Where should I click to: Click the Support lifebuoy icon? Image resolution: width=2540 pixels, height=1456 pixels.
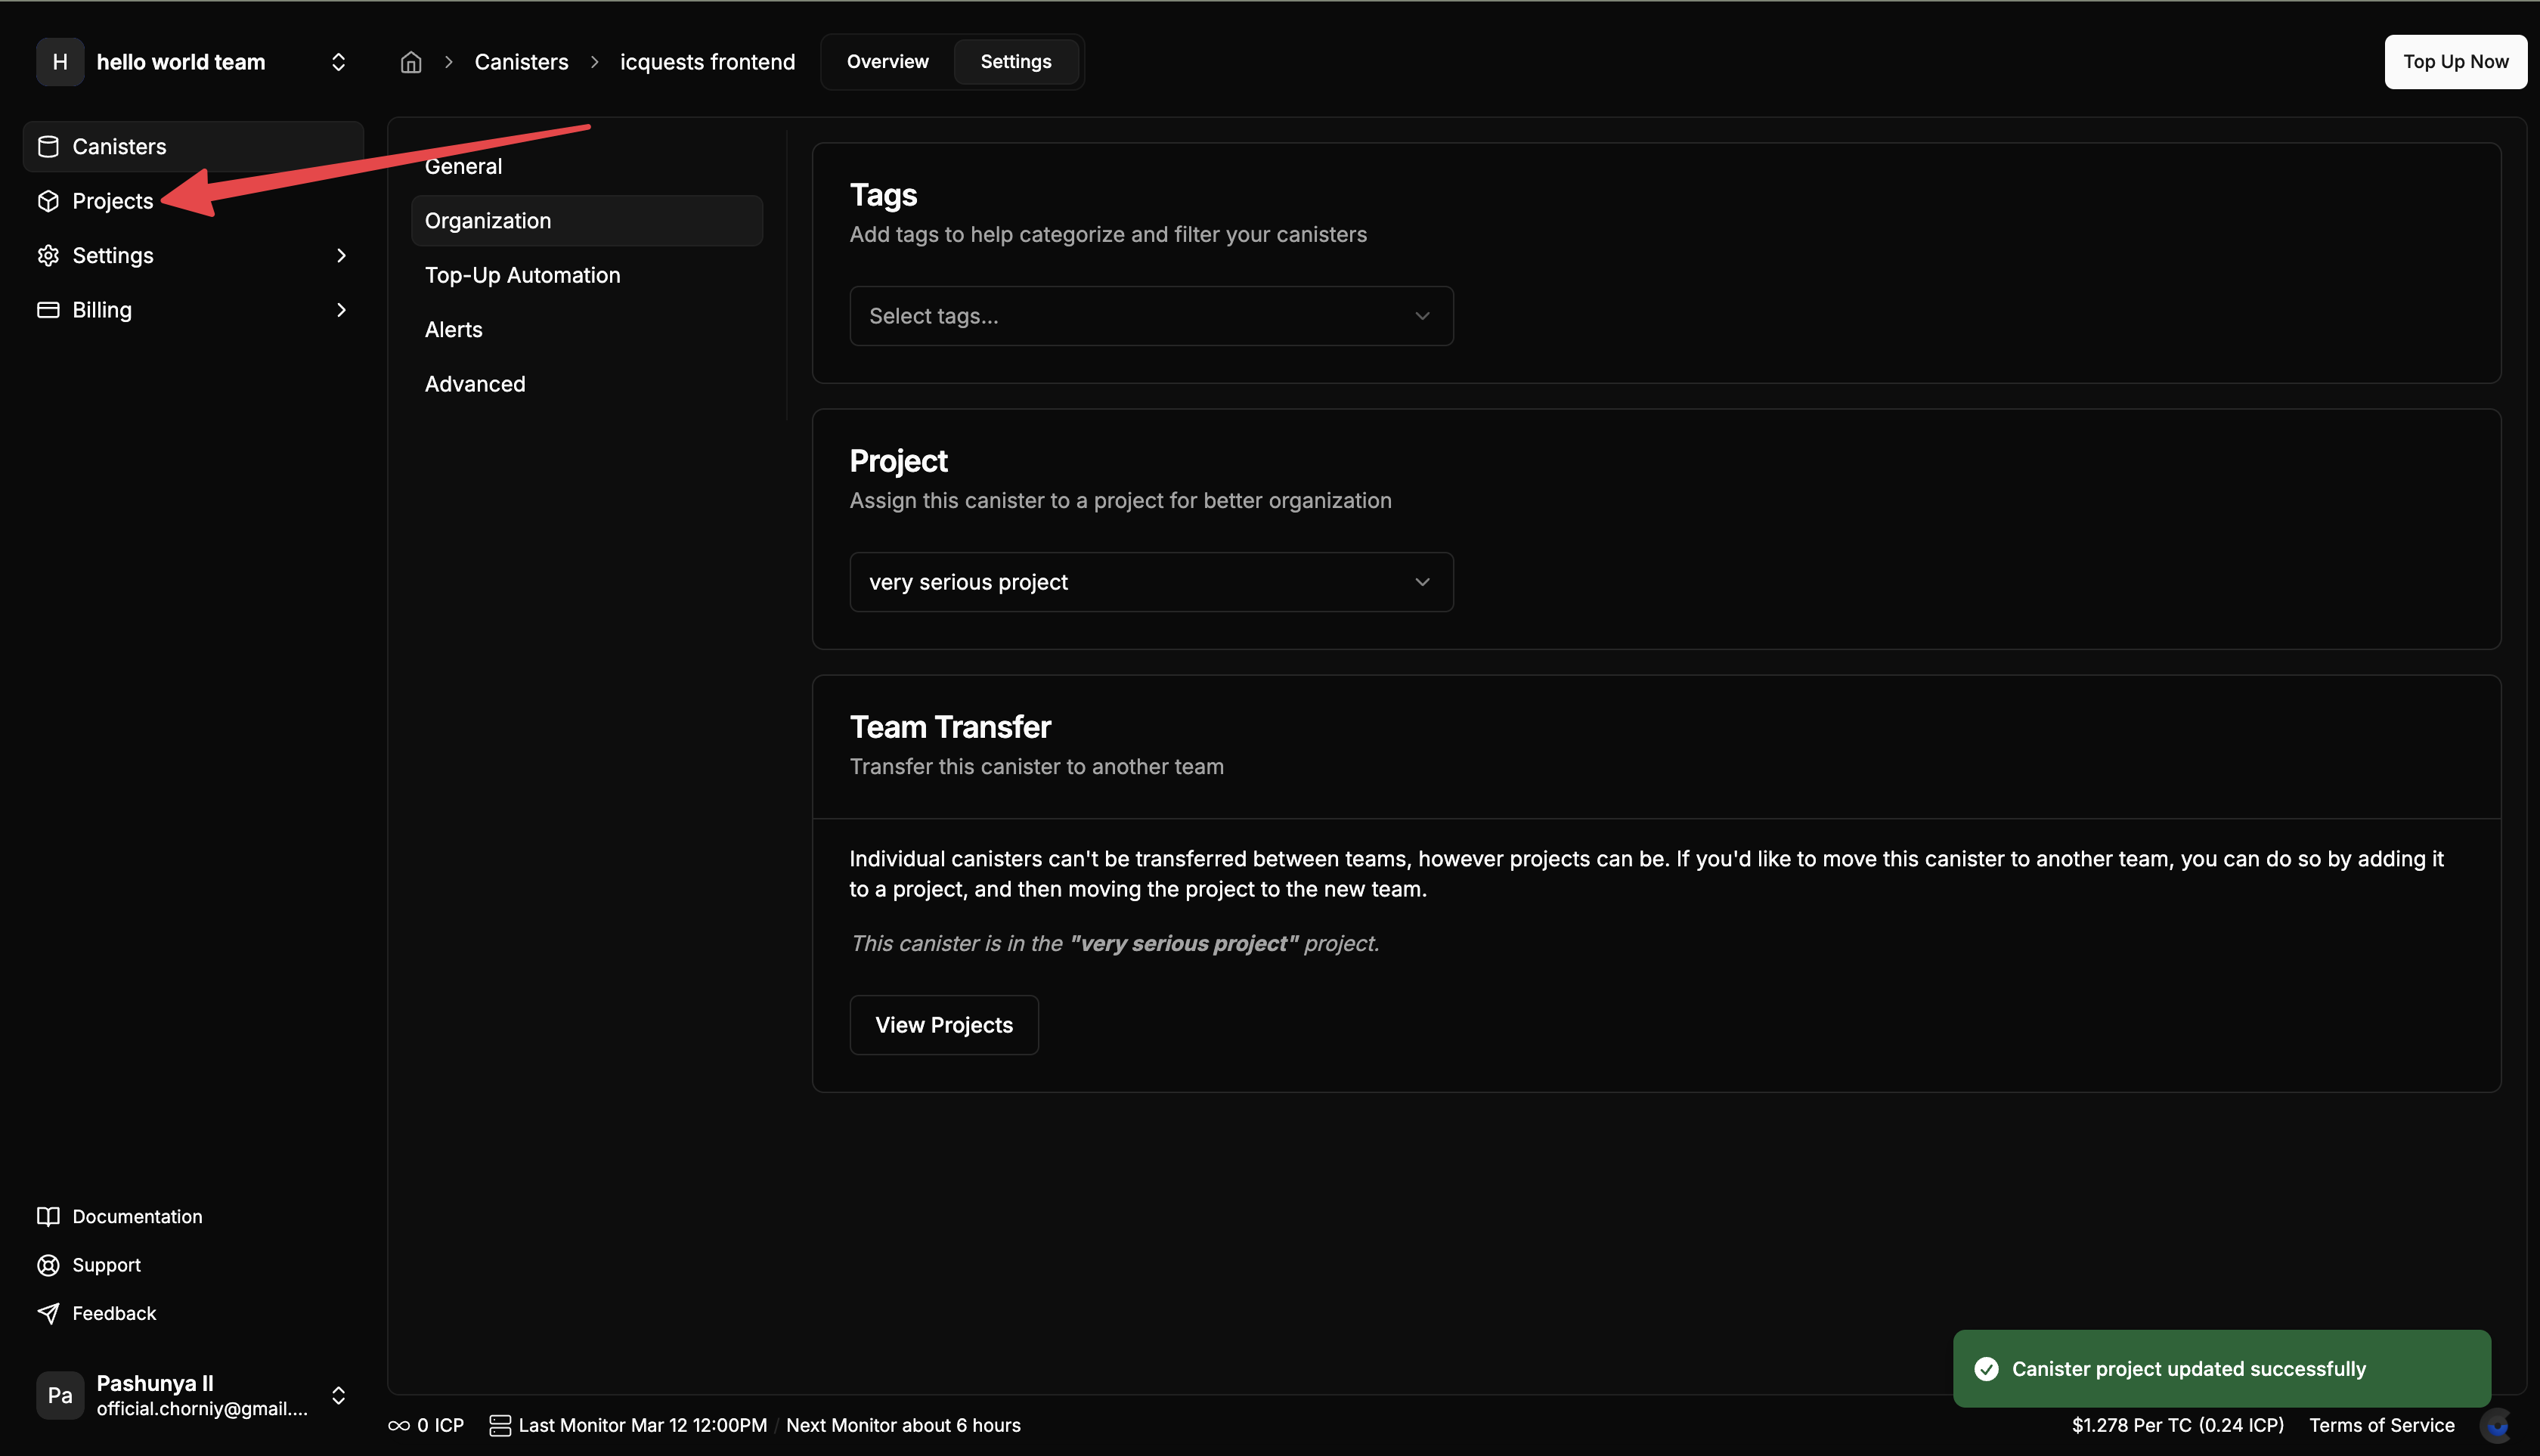point(48,1265)
